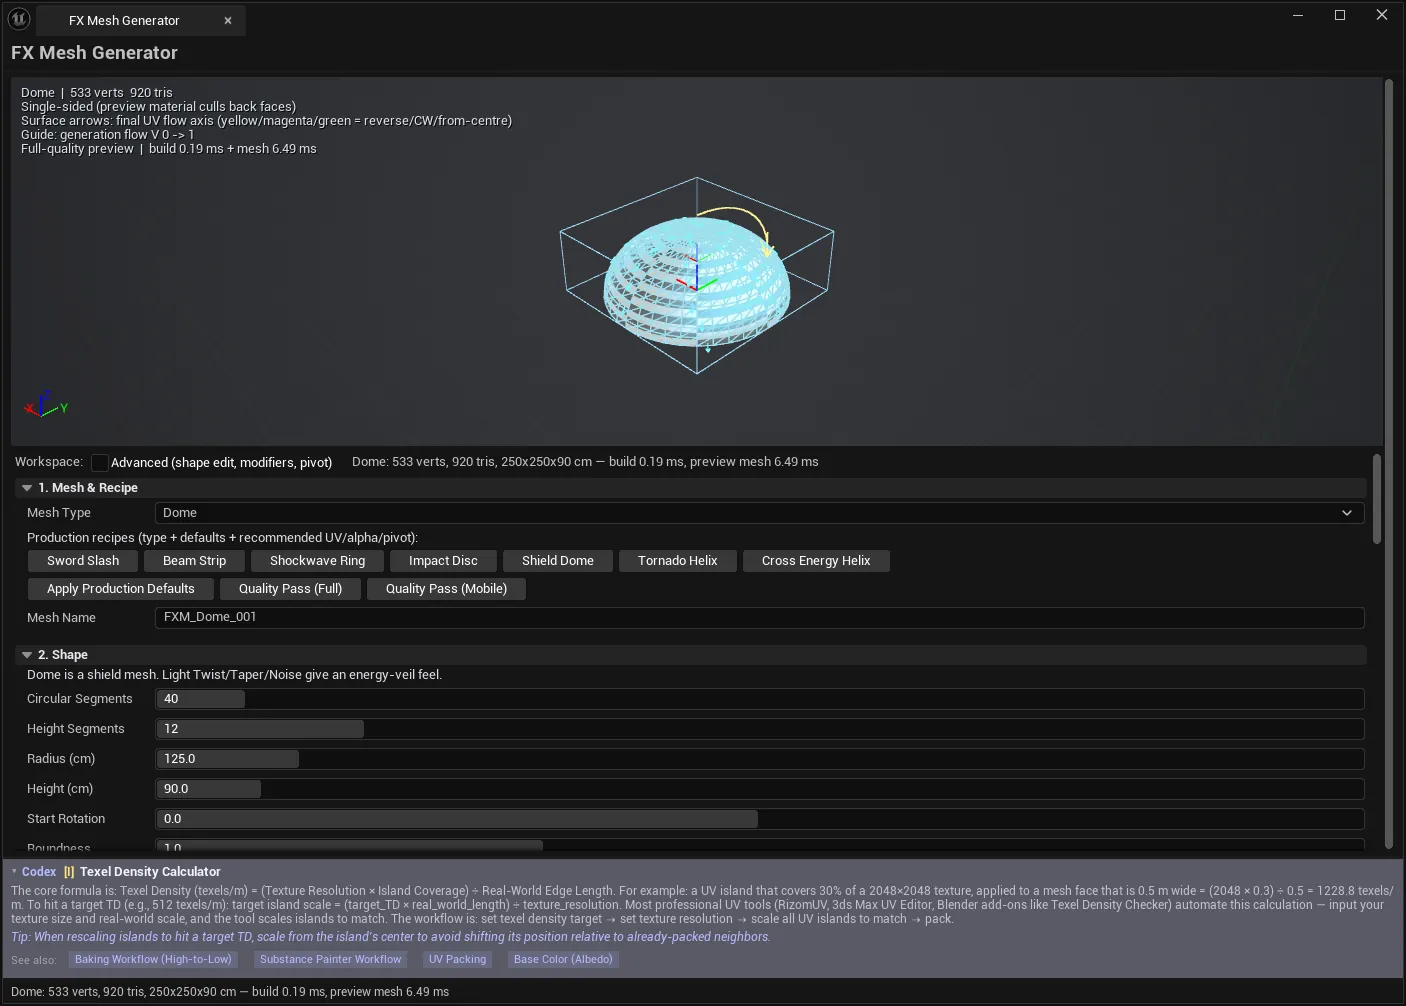Viewport: 1406px width, 1006px height.
Task: Apply the Cross Energy Helix recipe
Action: pos(816,561)
